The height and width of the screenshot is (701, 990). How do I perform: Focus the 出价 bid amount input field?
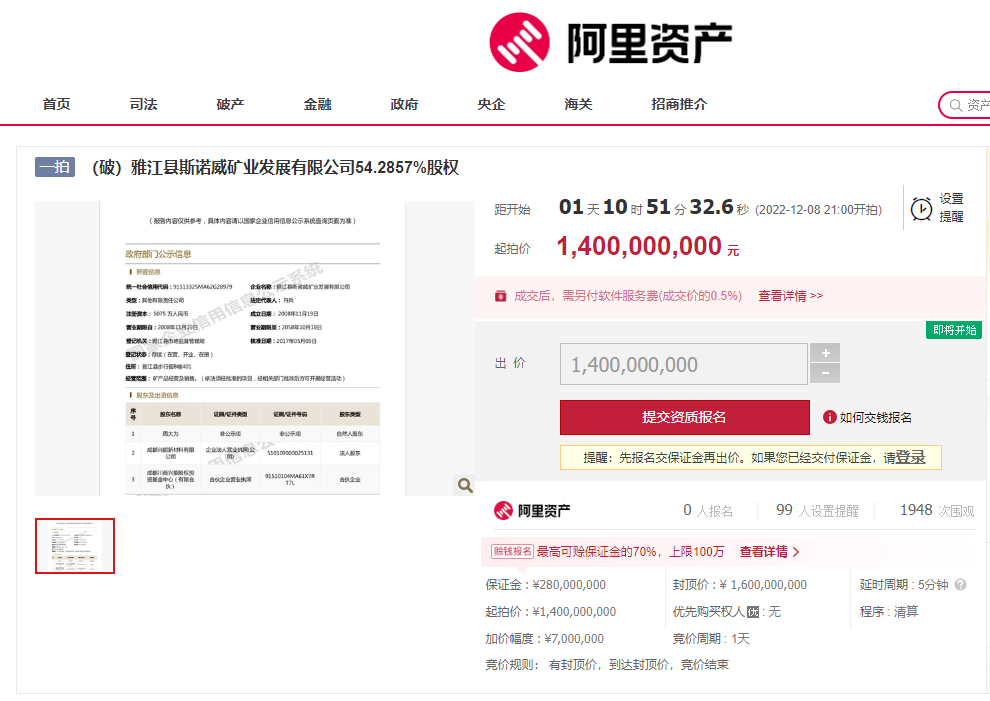click(684, 364)
